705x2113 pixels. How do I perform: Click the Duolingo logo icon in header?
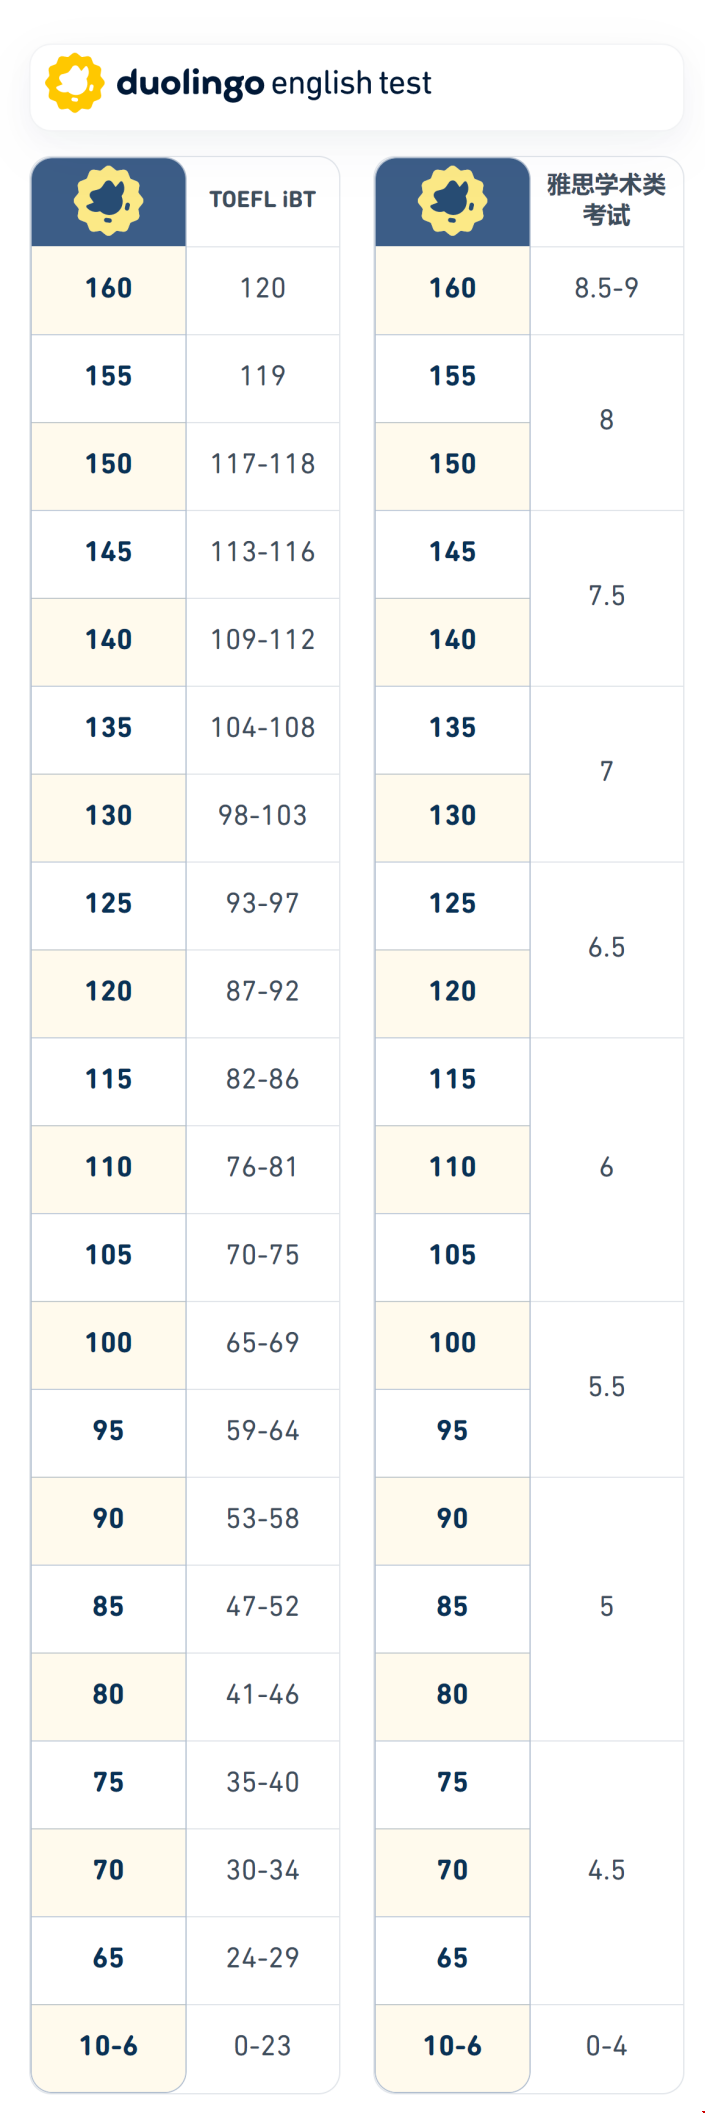(x=74, y=83)
